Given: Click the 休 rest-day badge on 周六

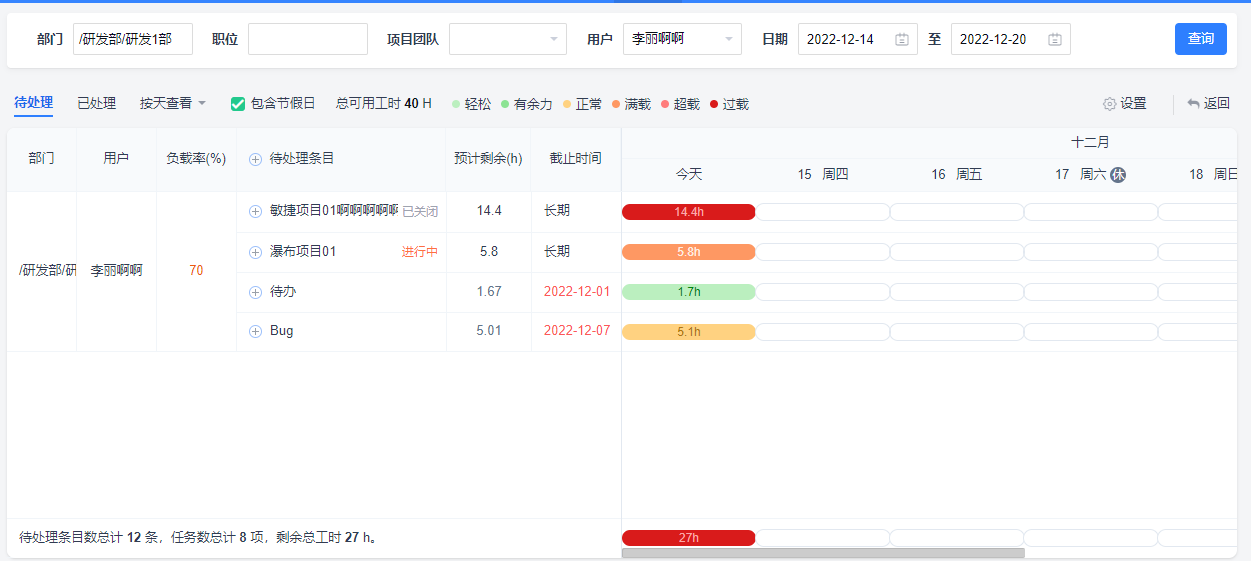Looking at the screenshot, I should [1118, 174].
